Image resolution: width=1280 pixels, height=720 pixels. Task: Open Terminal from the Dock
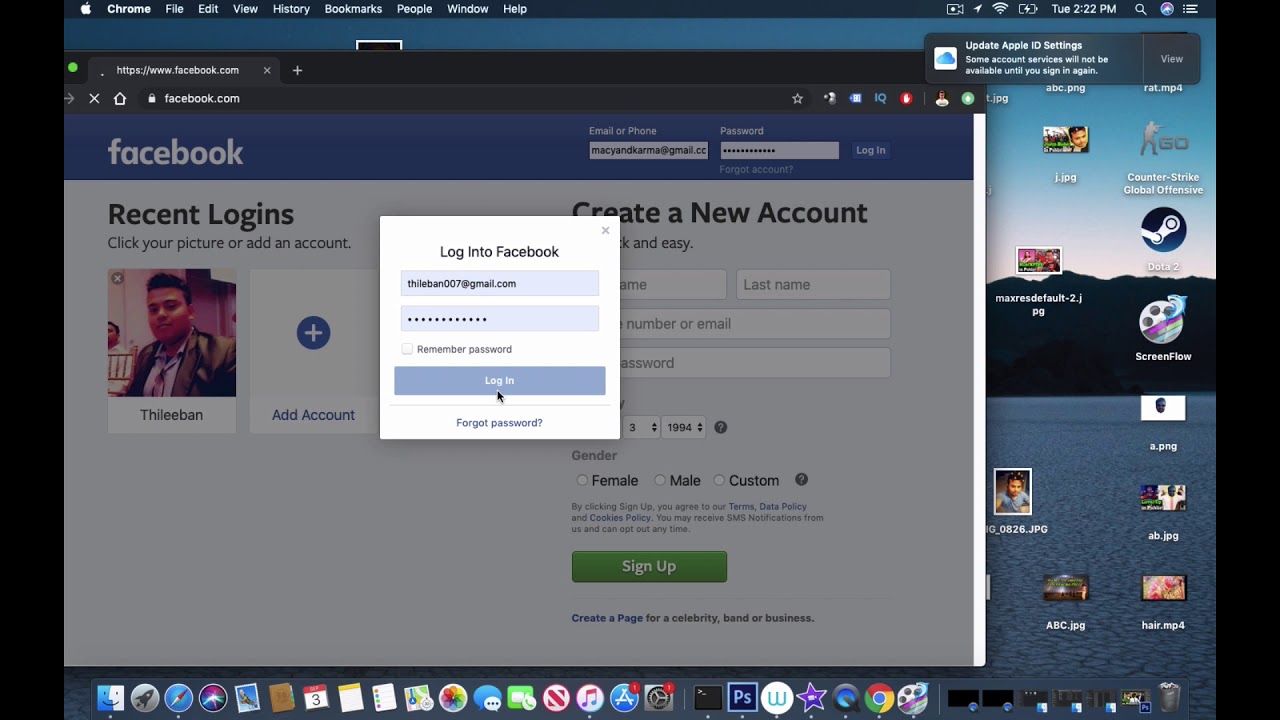coord(708,697)
